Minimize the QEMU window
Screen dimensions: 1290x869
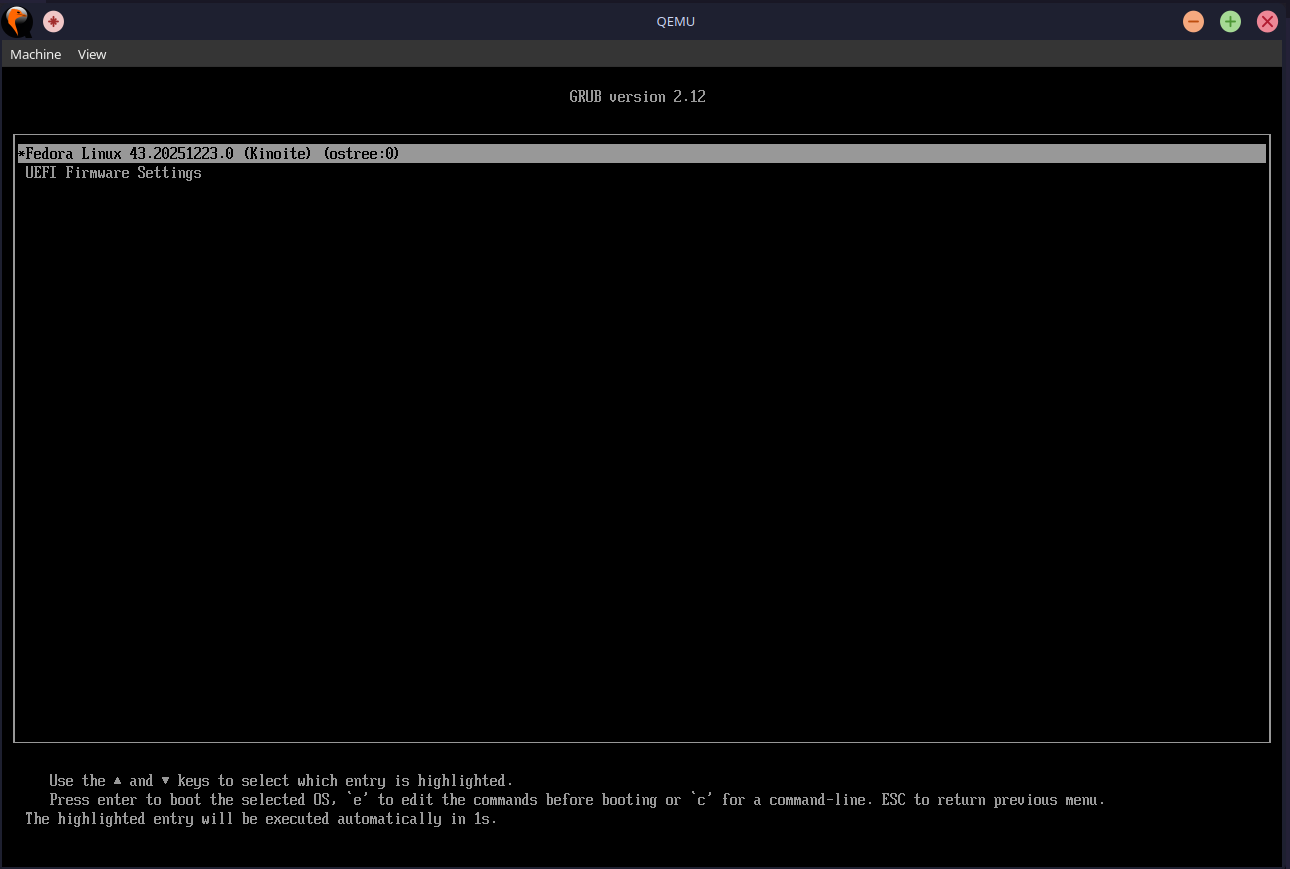tap(1193, 21)
